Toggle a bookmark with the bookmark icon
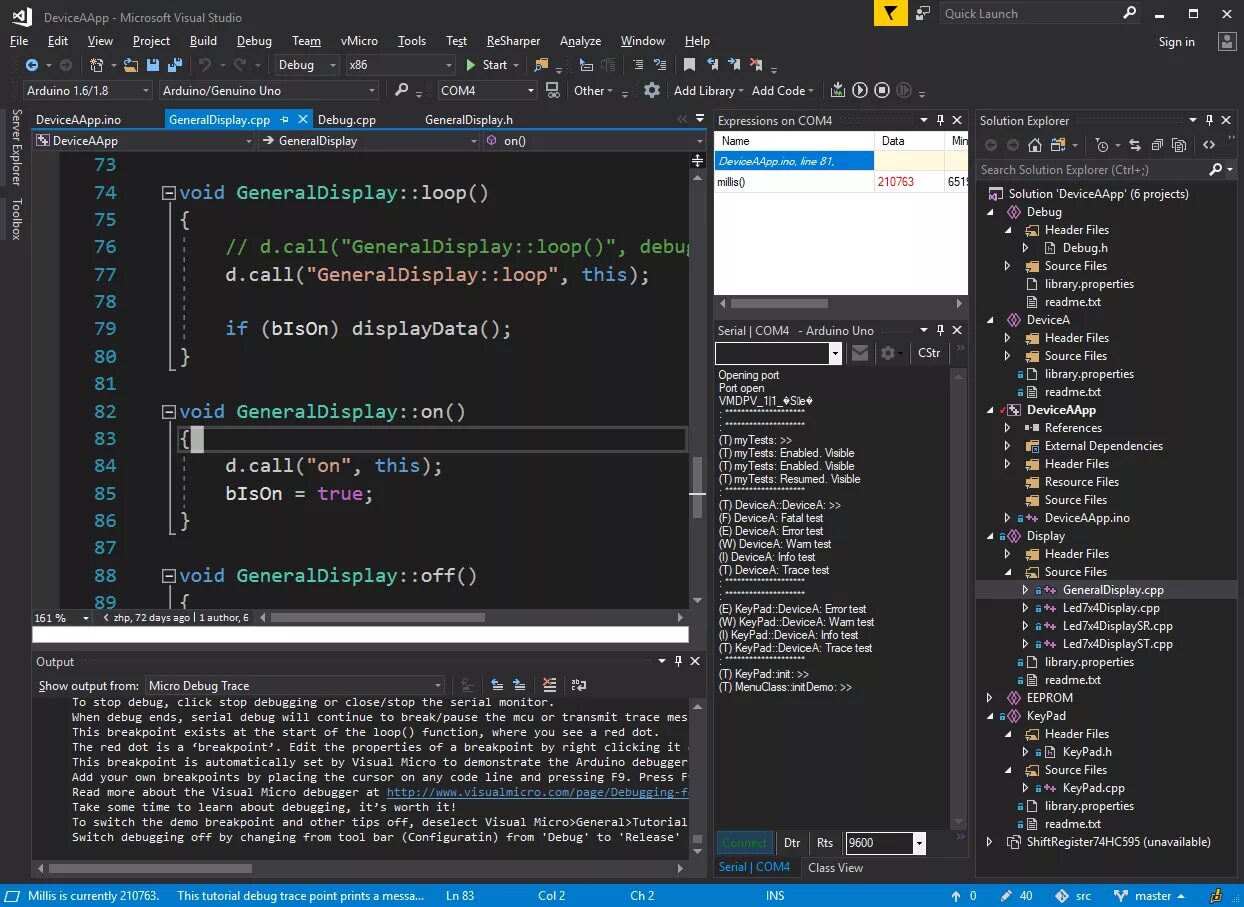1244x907 pixels. click(x=689, y=65)
